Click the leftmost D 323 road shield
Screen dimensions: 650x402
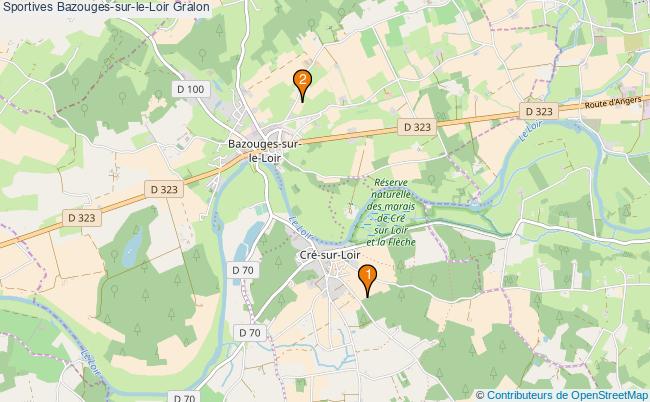point(82,218)
